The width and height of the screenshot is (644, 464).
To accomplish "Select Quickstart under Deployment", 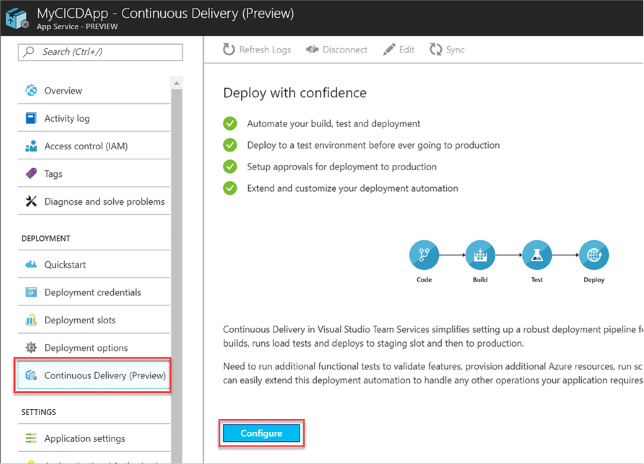I will (x=94, y=264).
